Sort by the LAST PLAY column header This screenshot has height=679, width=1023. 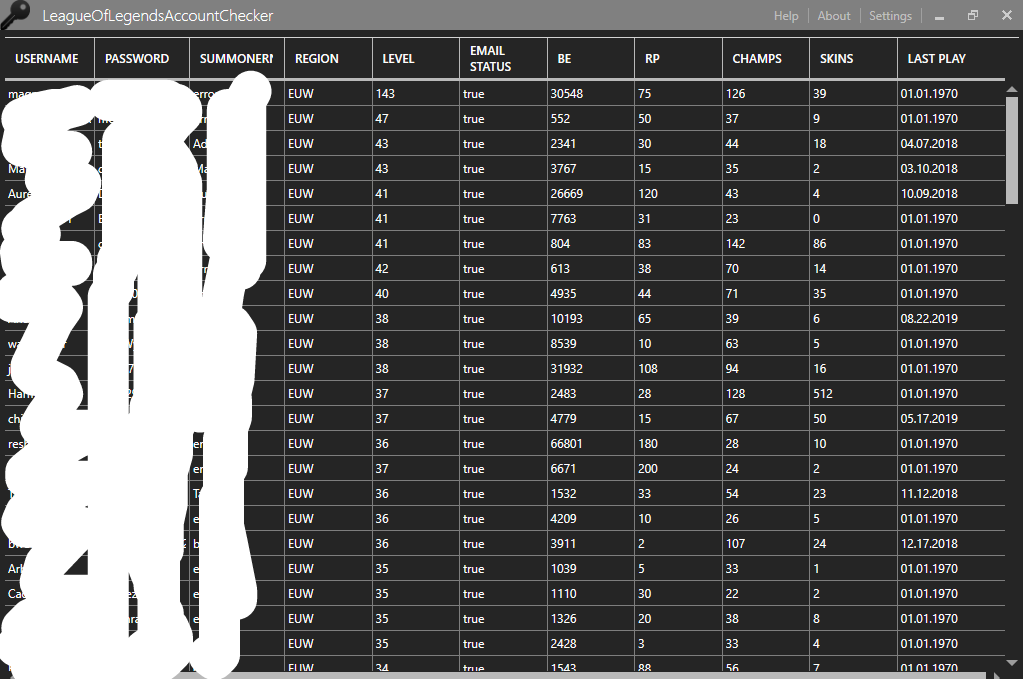951,59
